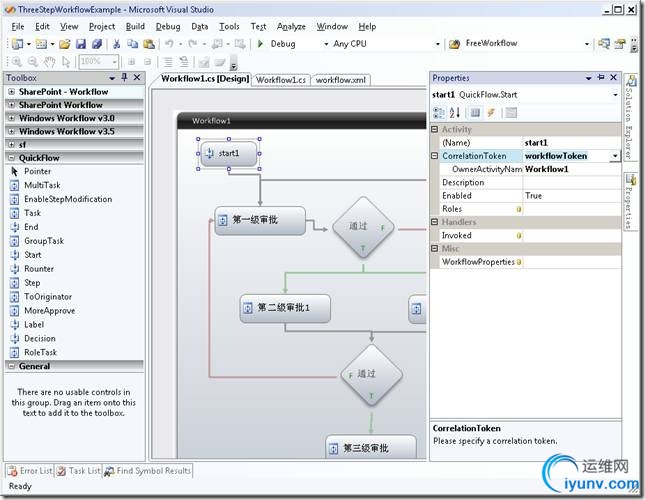Expand the Windows Workflow v3.0 group
Screen dimensions: 645x500
click(12, 118)
